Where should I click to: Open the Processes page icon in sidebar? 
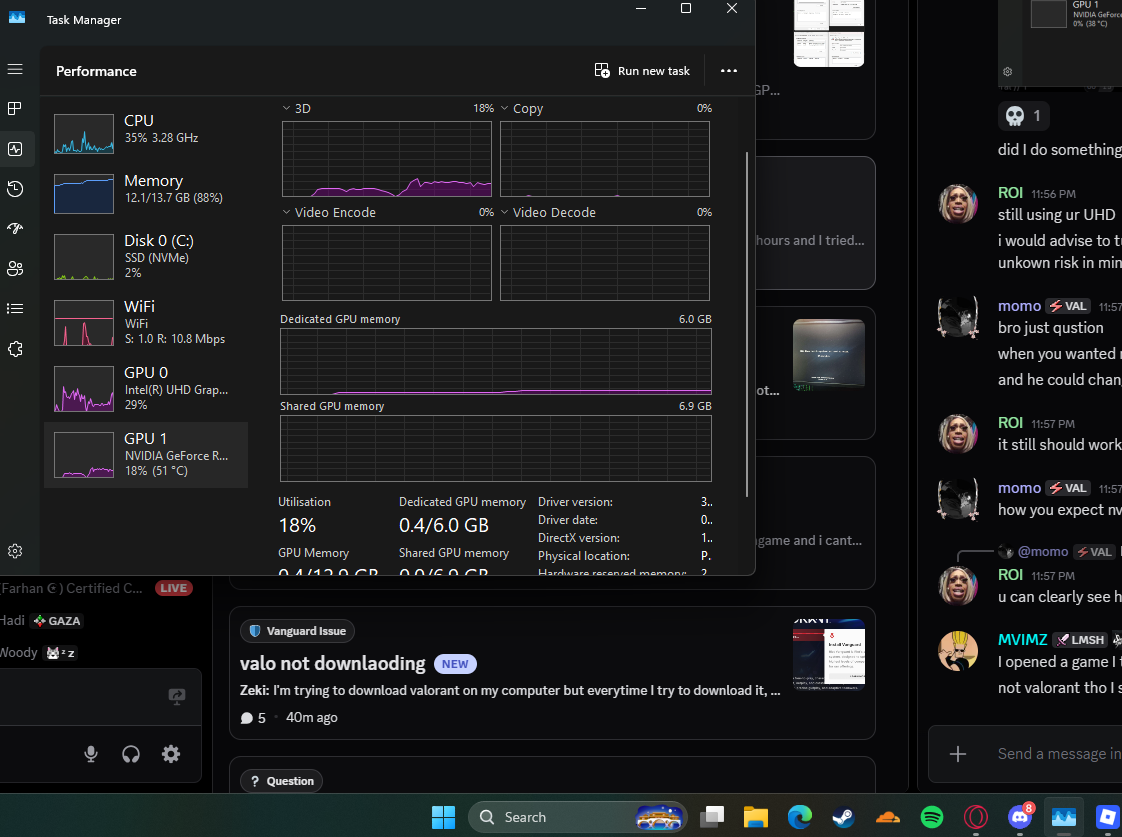pos(15,109)
